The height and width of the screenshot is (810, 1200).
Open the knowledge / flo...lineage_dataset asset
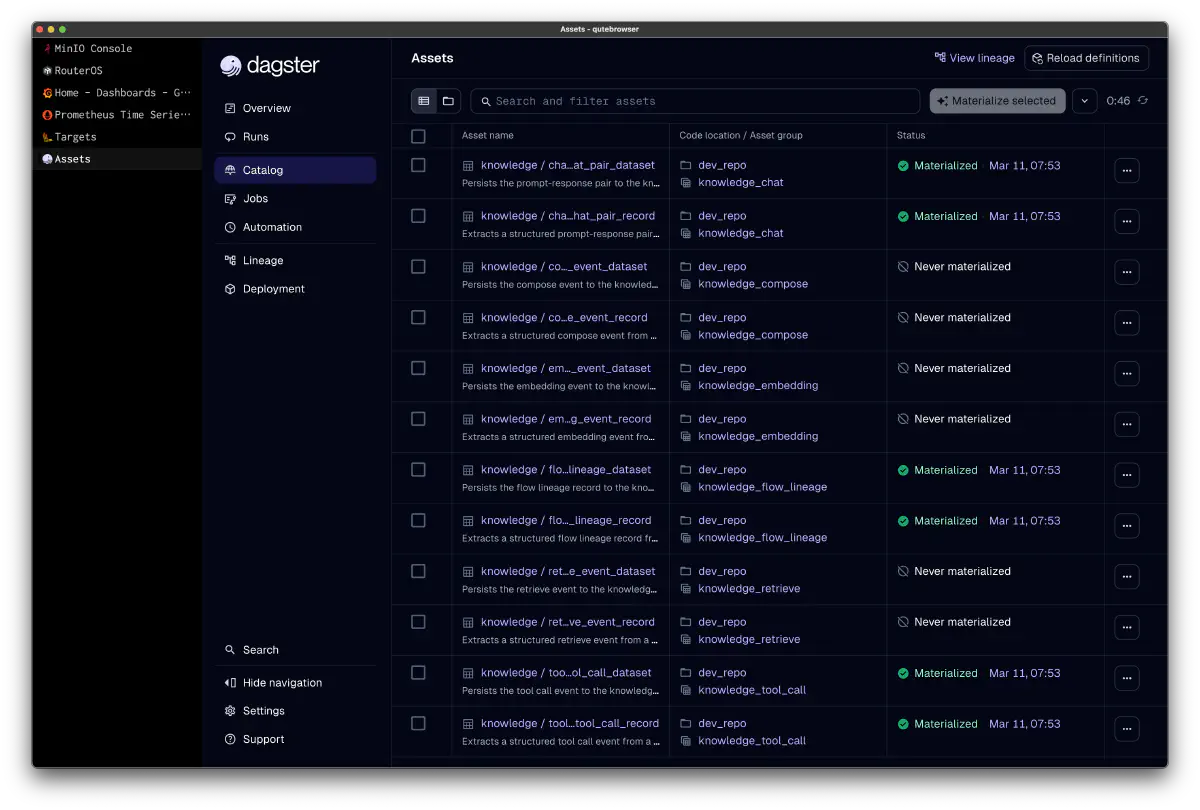pos(566,470)
